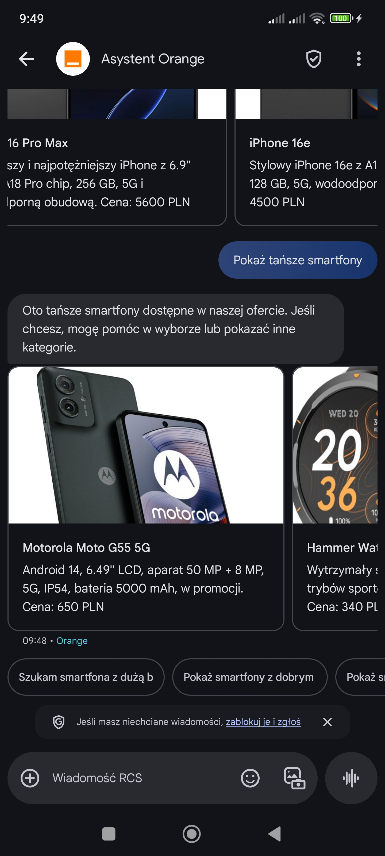Viewport: 385px width, 856px height.
Task: Tap the Android recent apps square button
Action: [109, 834]
